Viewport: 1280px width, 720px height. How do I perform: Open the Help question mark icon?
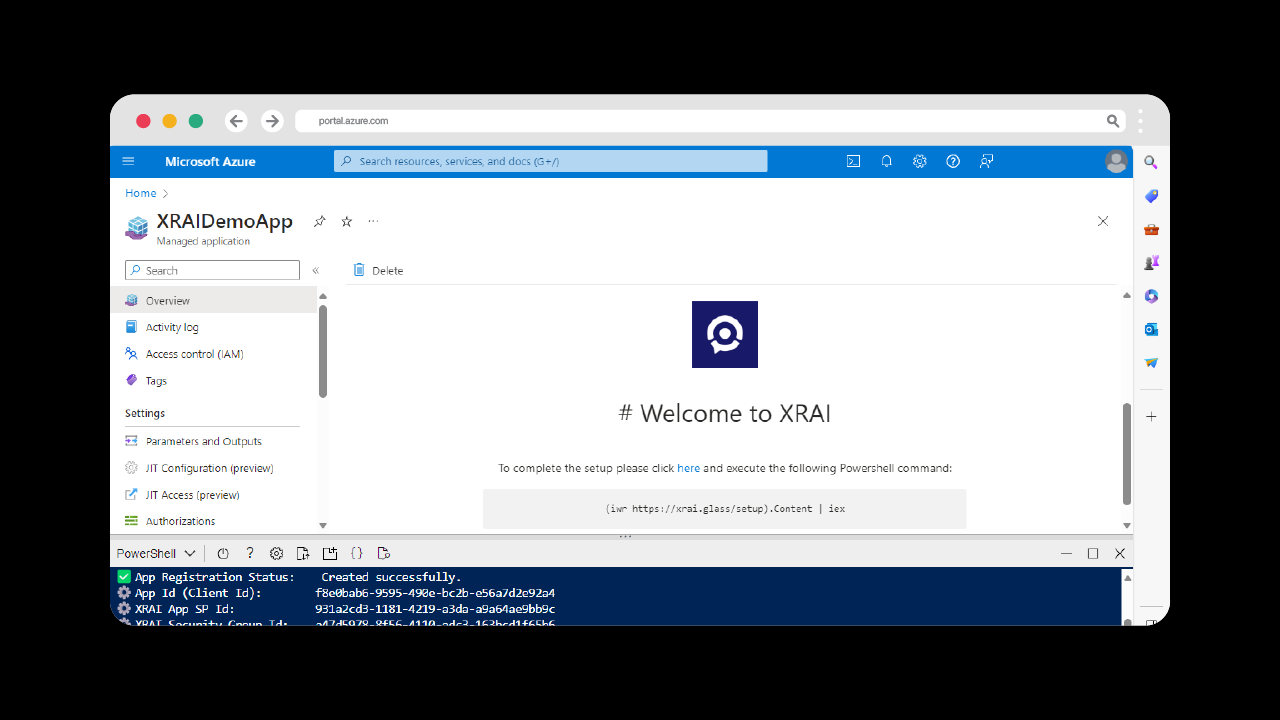953,161
